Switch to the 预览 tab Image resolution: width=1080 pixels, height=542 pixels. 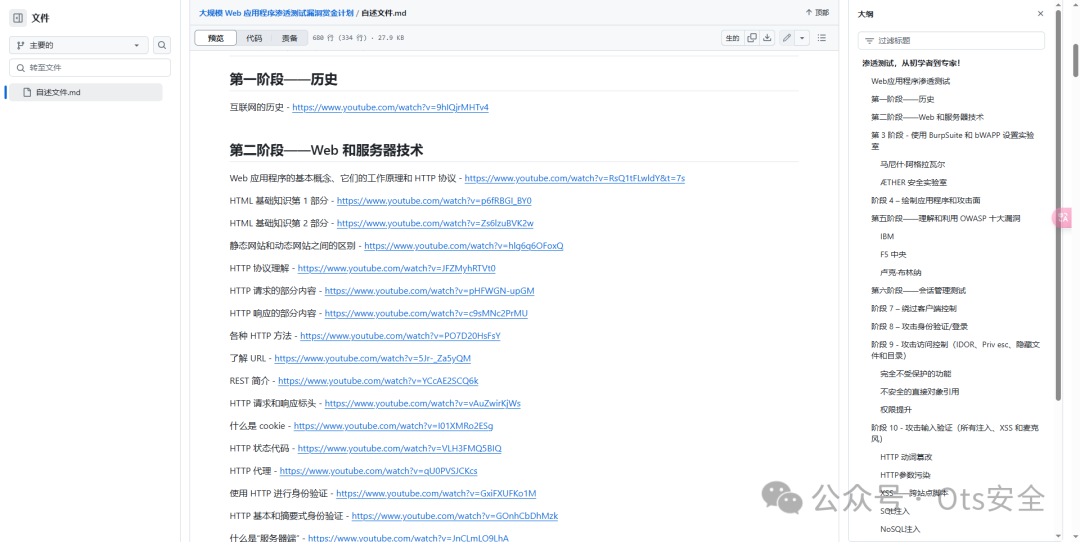216,38
